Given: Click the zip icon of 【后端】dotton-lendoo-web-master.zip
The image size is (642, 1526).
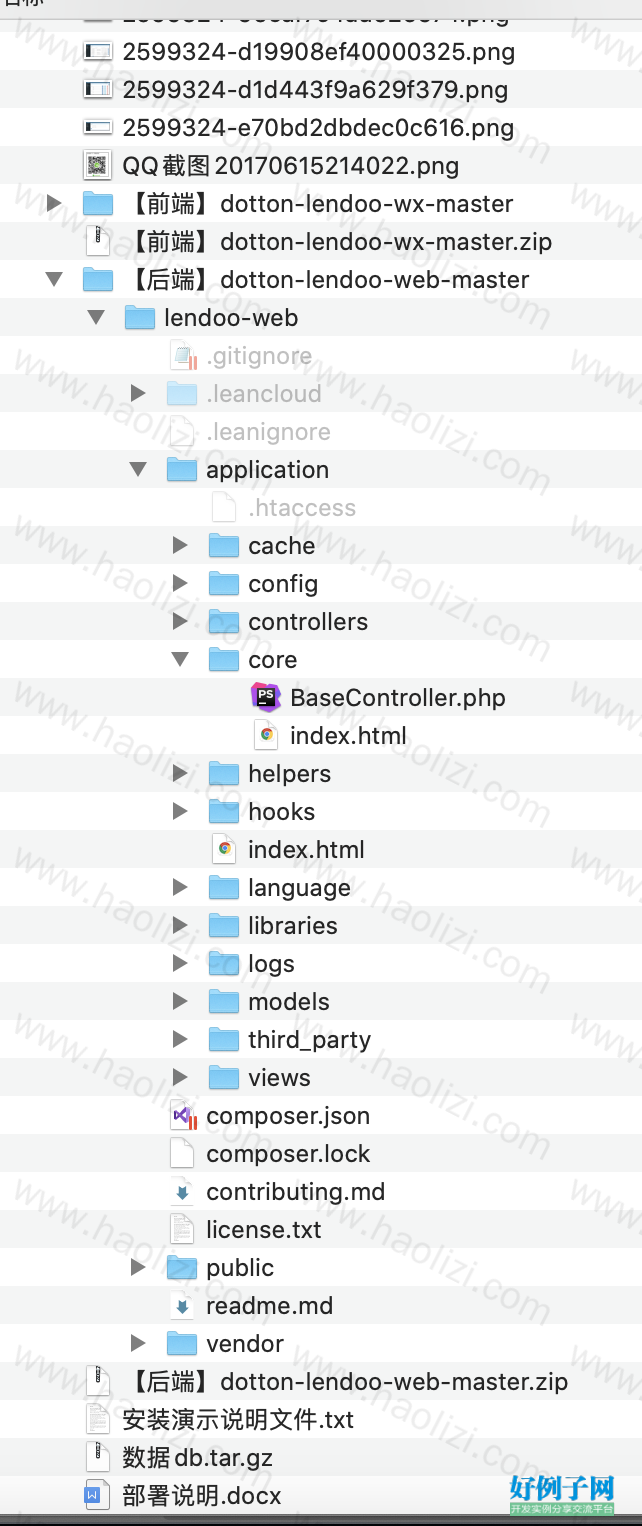Looking at the screenshot, I should (97, 1381).
